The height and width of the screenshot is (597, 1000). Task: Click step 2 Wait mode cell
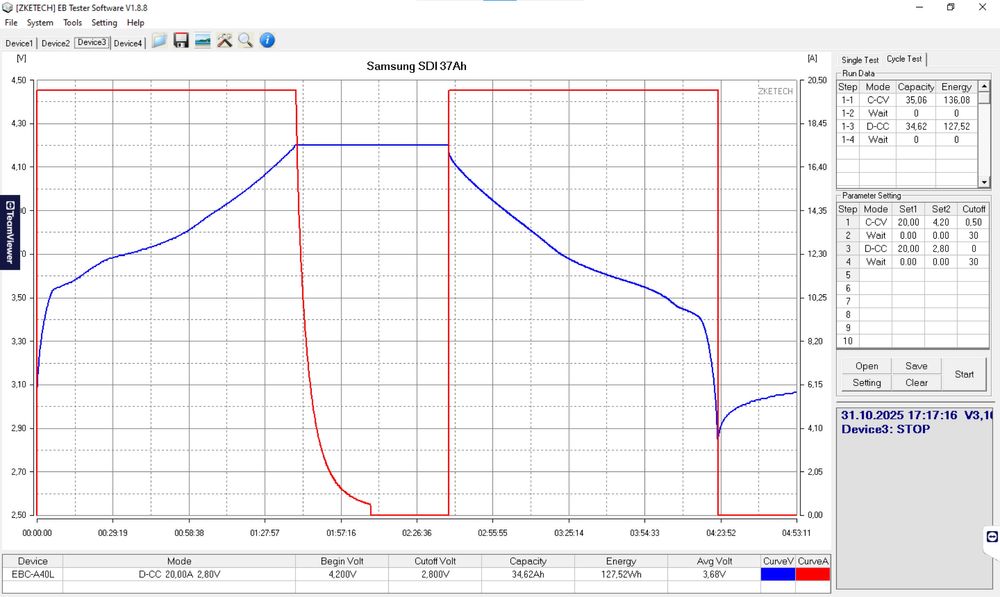tap(876, 235)
